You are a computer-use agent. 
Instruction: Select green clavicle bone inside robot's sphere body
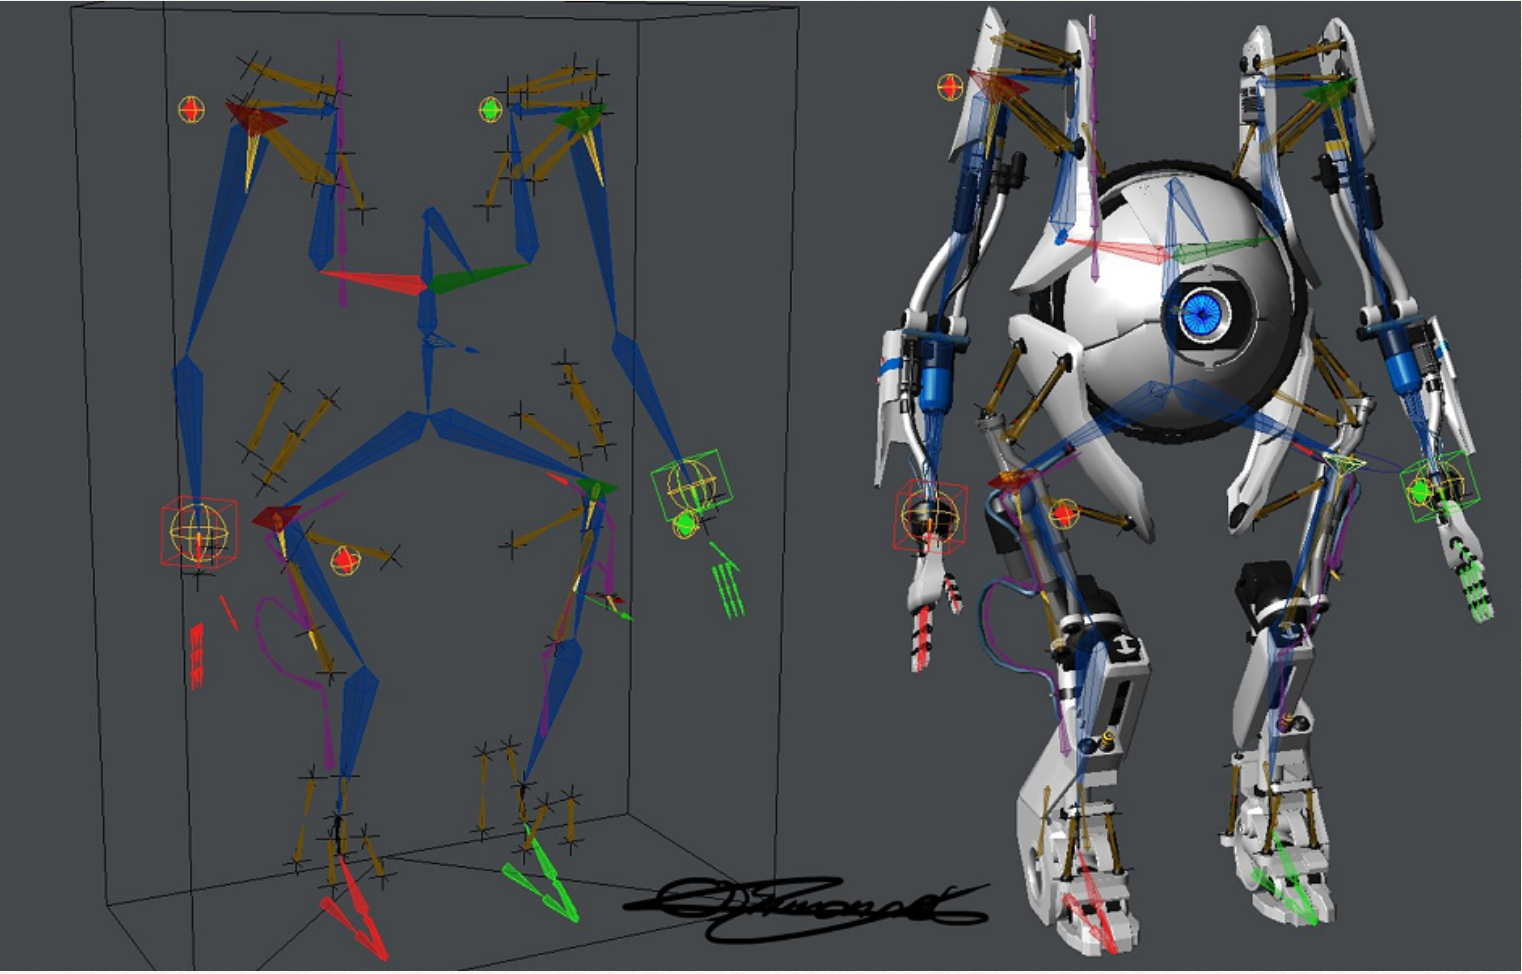pos(1222,249)
